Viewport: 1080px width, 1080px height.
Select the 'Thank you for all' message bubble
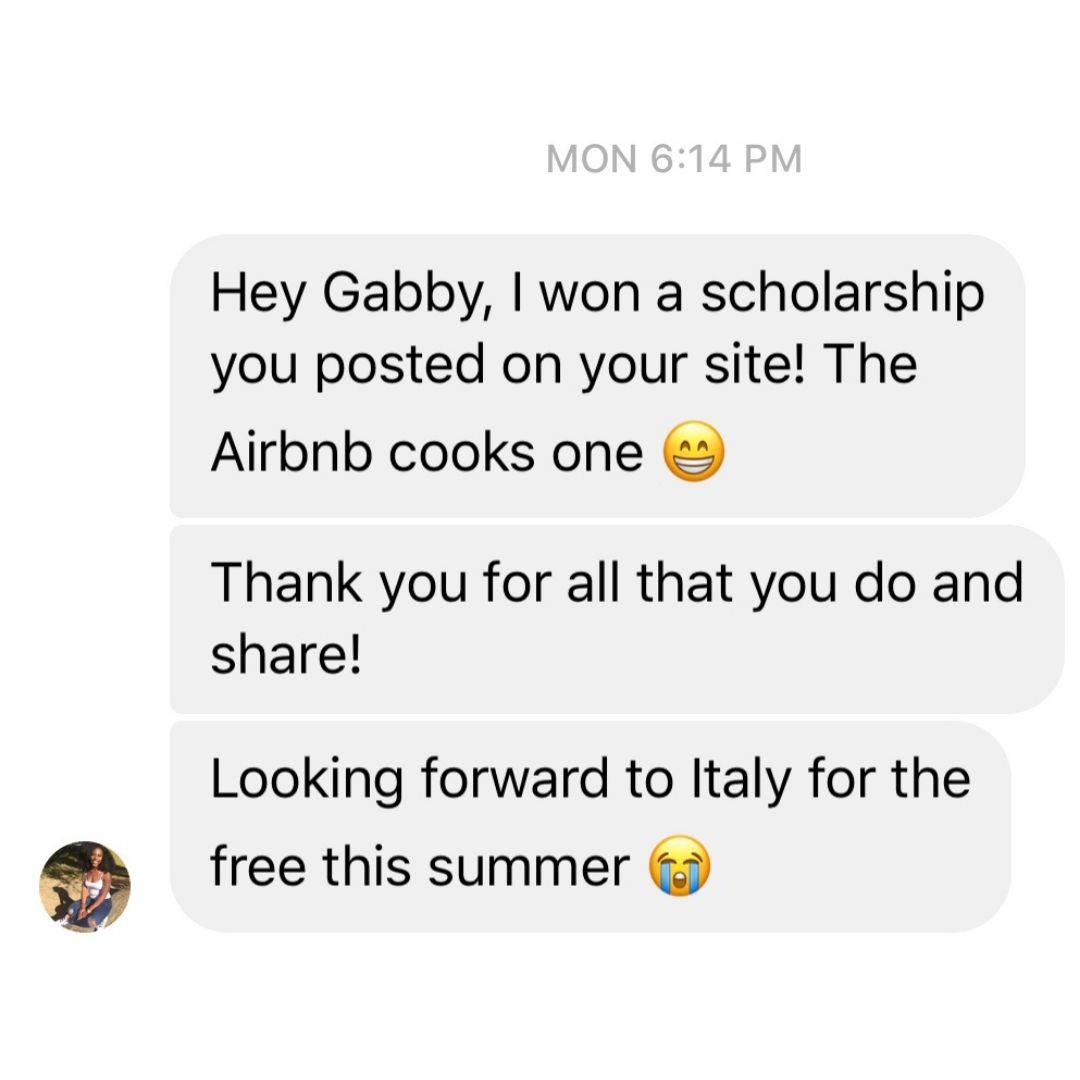tap(616, 619)
